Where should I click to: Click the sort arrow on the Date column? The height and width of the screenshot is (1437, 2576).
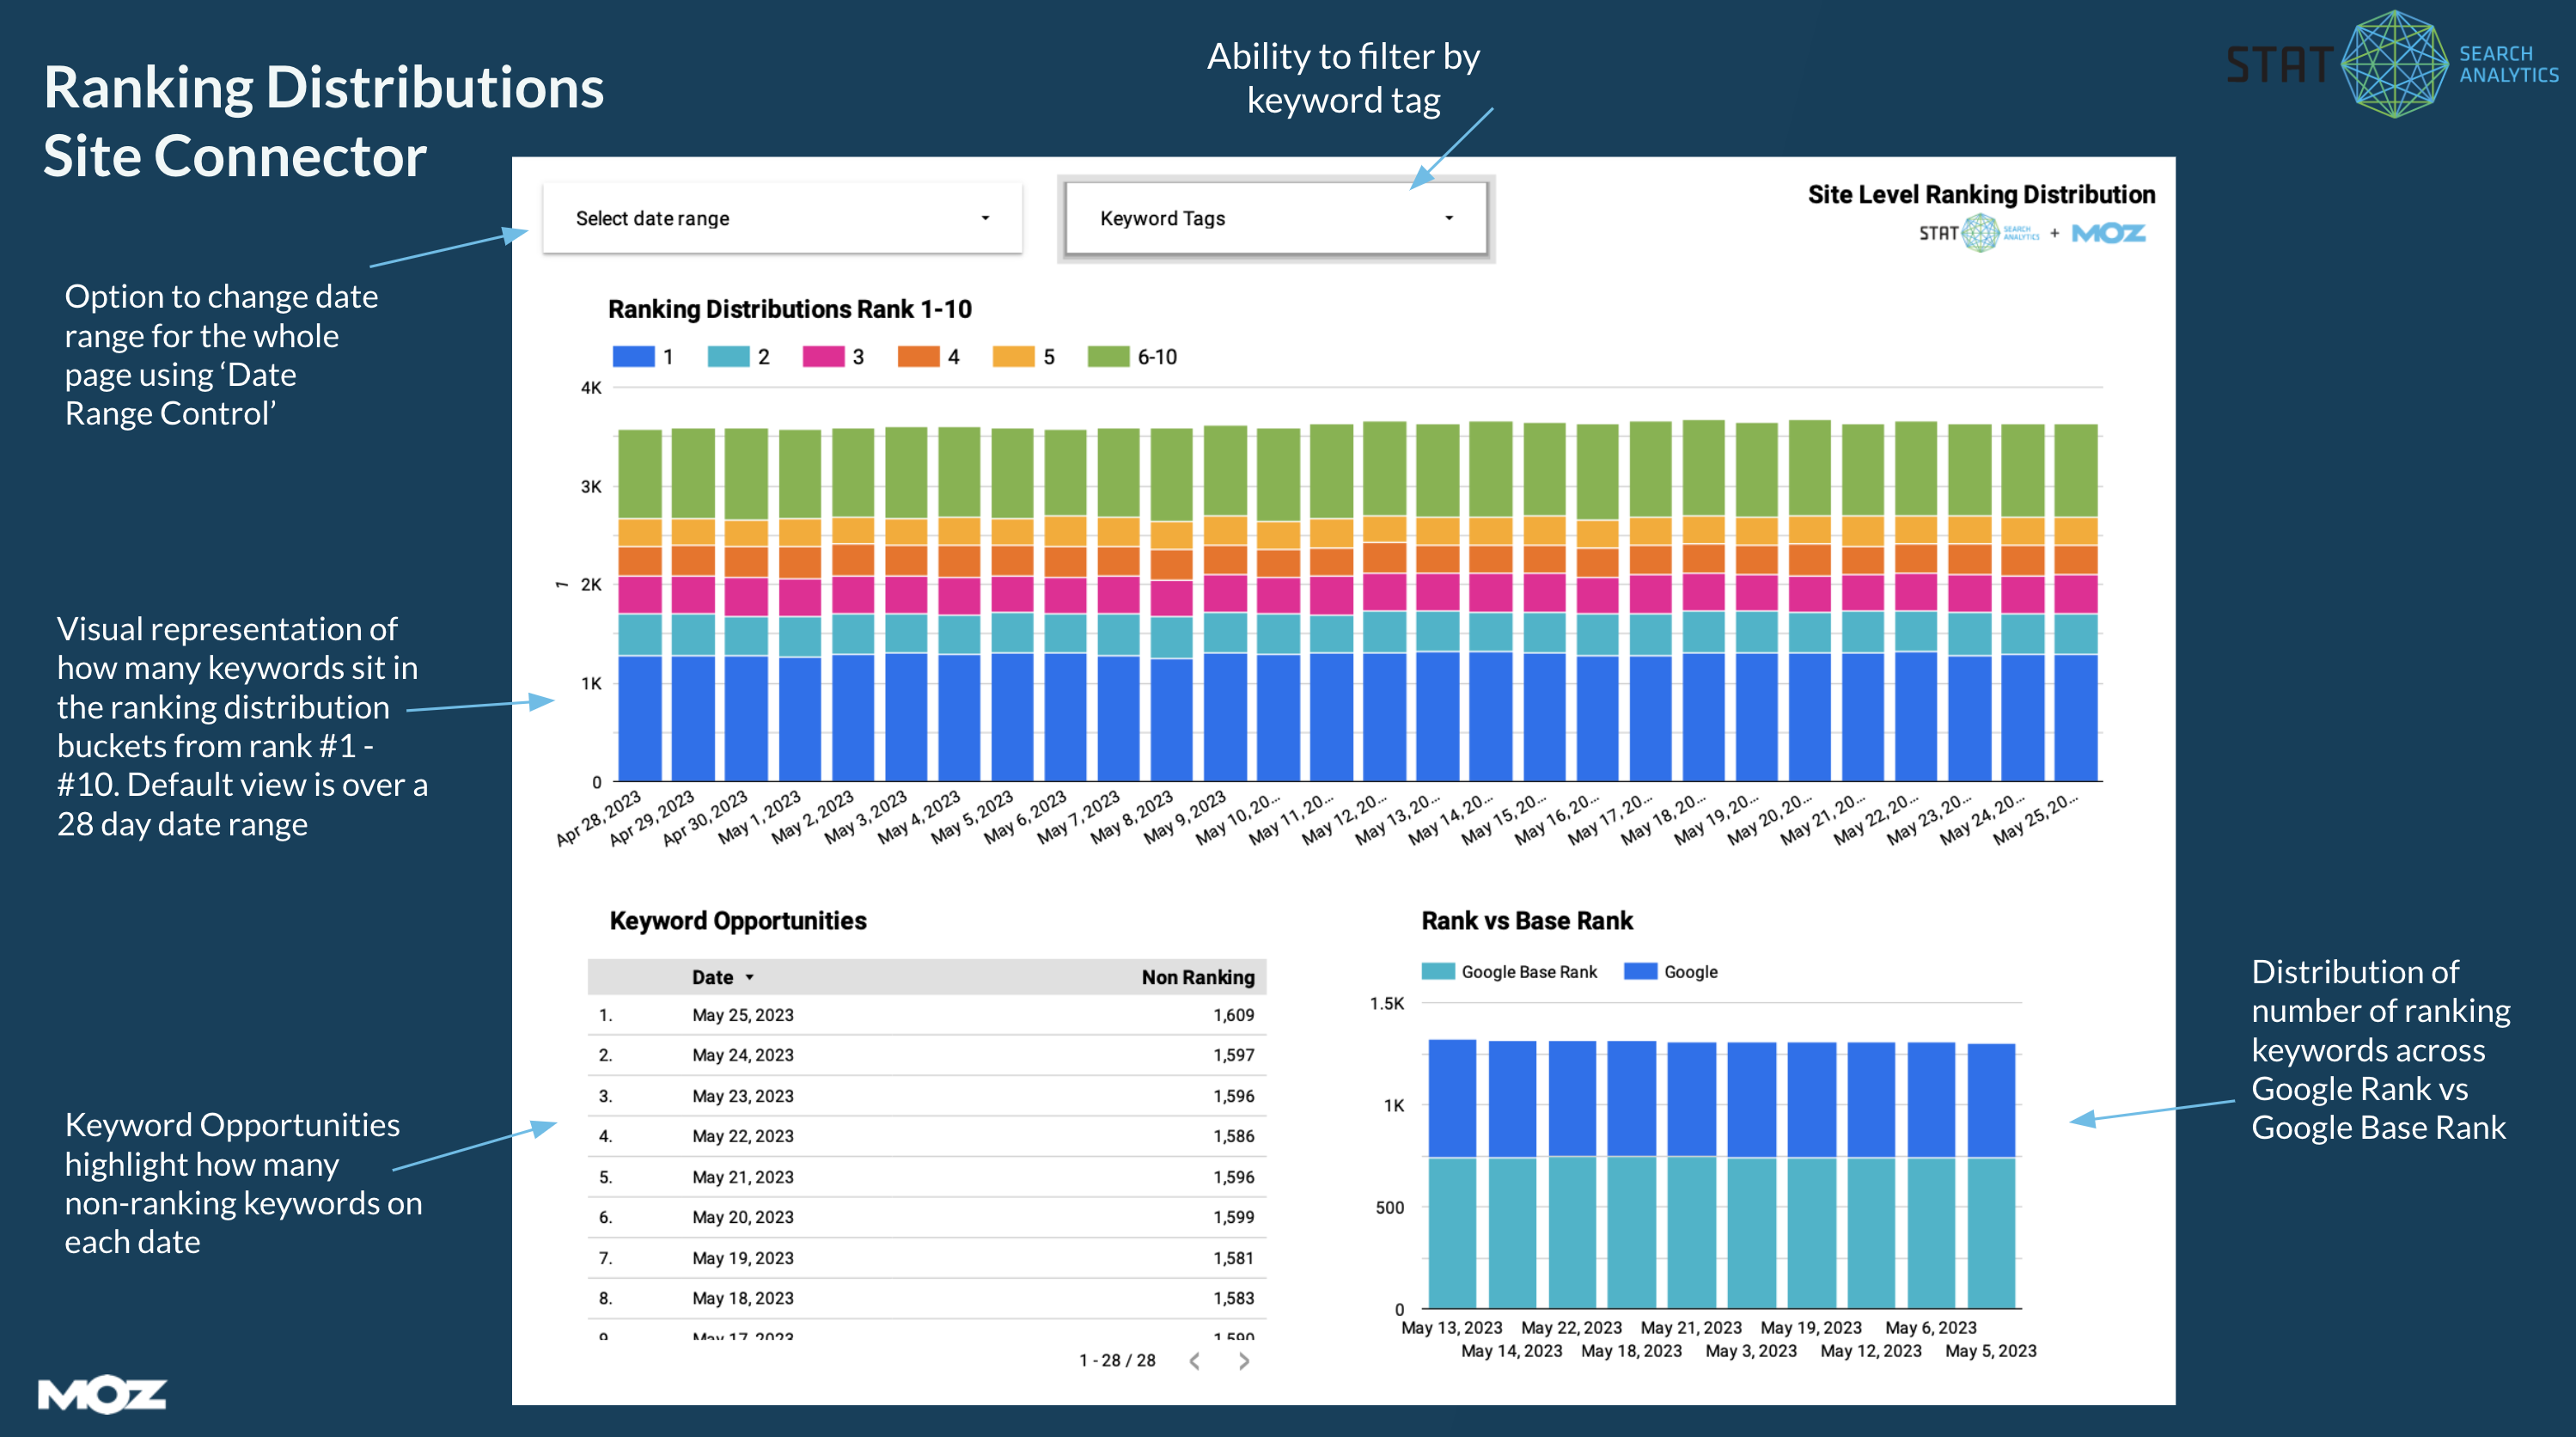pos(749,977)
